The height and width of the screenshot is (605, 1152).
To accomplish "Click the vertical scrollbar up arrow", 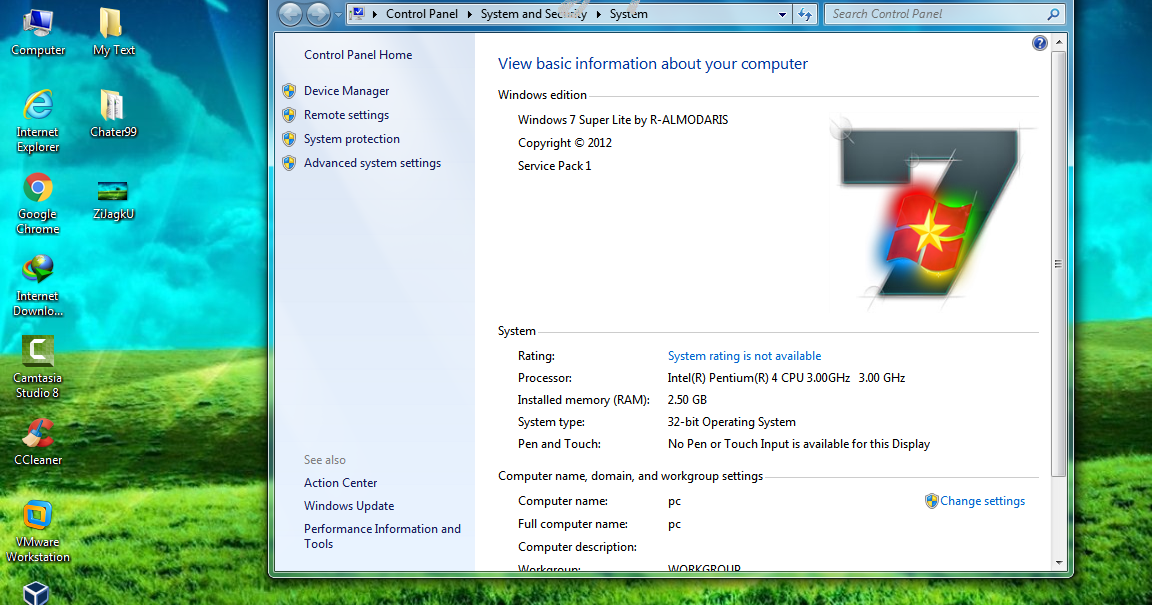I will coord(1059,43).
